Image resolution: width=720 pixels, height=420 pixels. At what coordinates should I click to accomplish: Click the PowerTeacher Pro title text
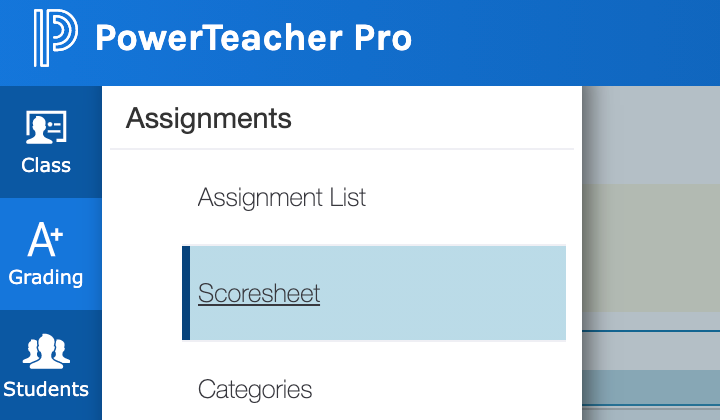click(253, 38)
